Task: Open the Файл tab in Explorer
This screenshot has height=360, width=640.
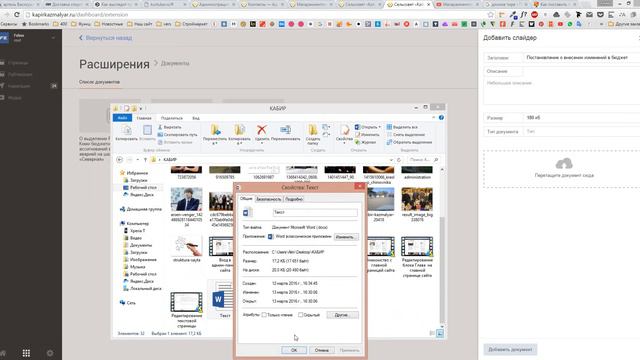Action: point(122,118)
